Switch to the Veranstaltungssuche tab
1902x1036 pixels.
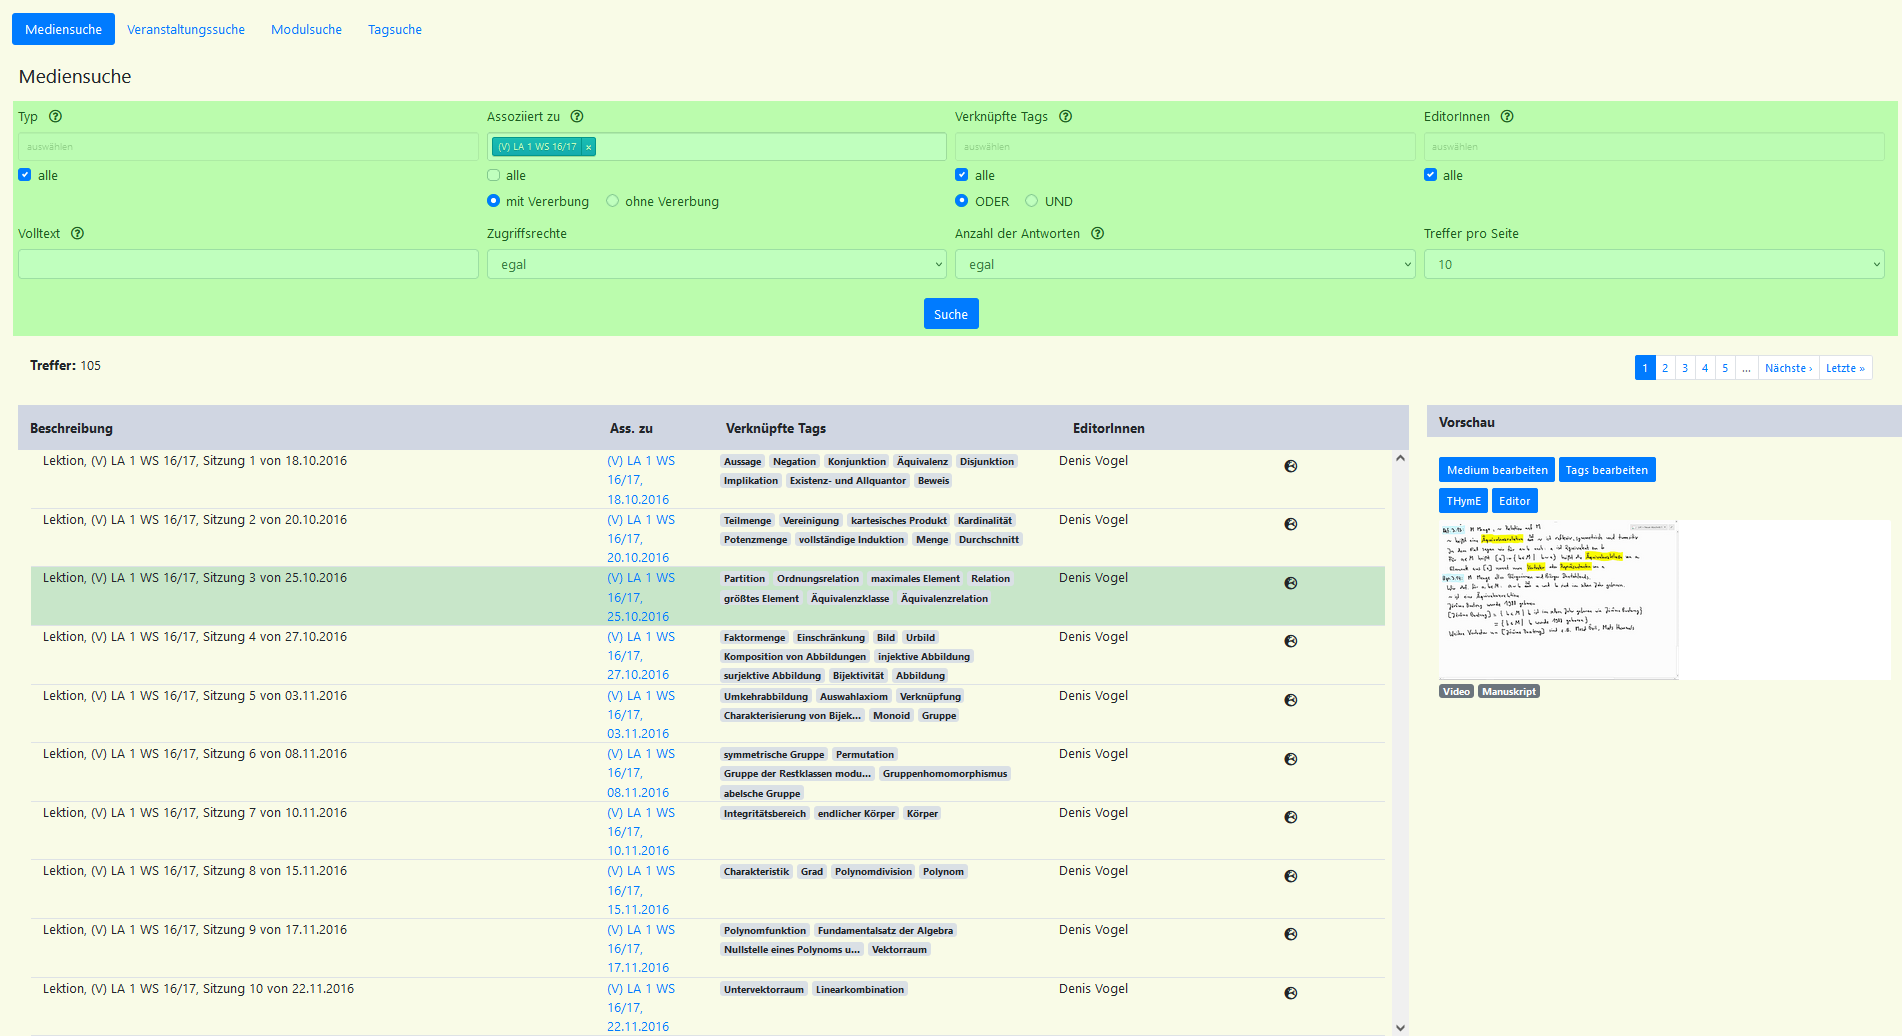point(186,30)
